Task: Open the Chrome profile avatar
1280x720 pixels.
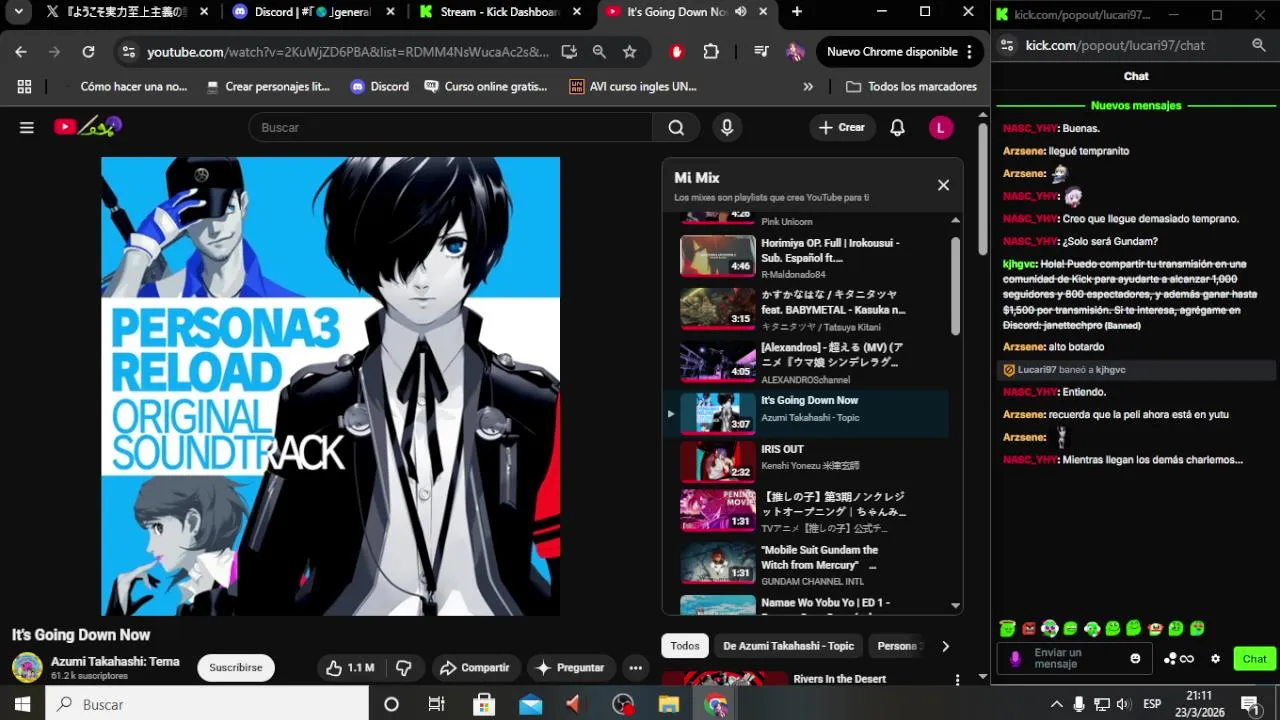Action: pos(795,52)
